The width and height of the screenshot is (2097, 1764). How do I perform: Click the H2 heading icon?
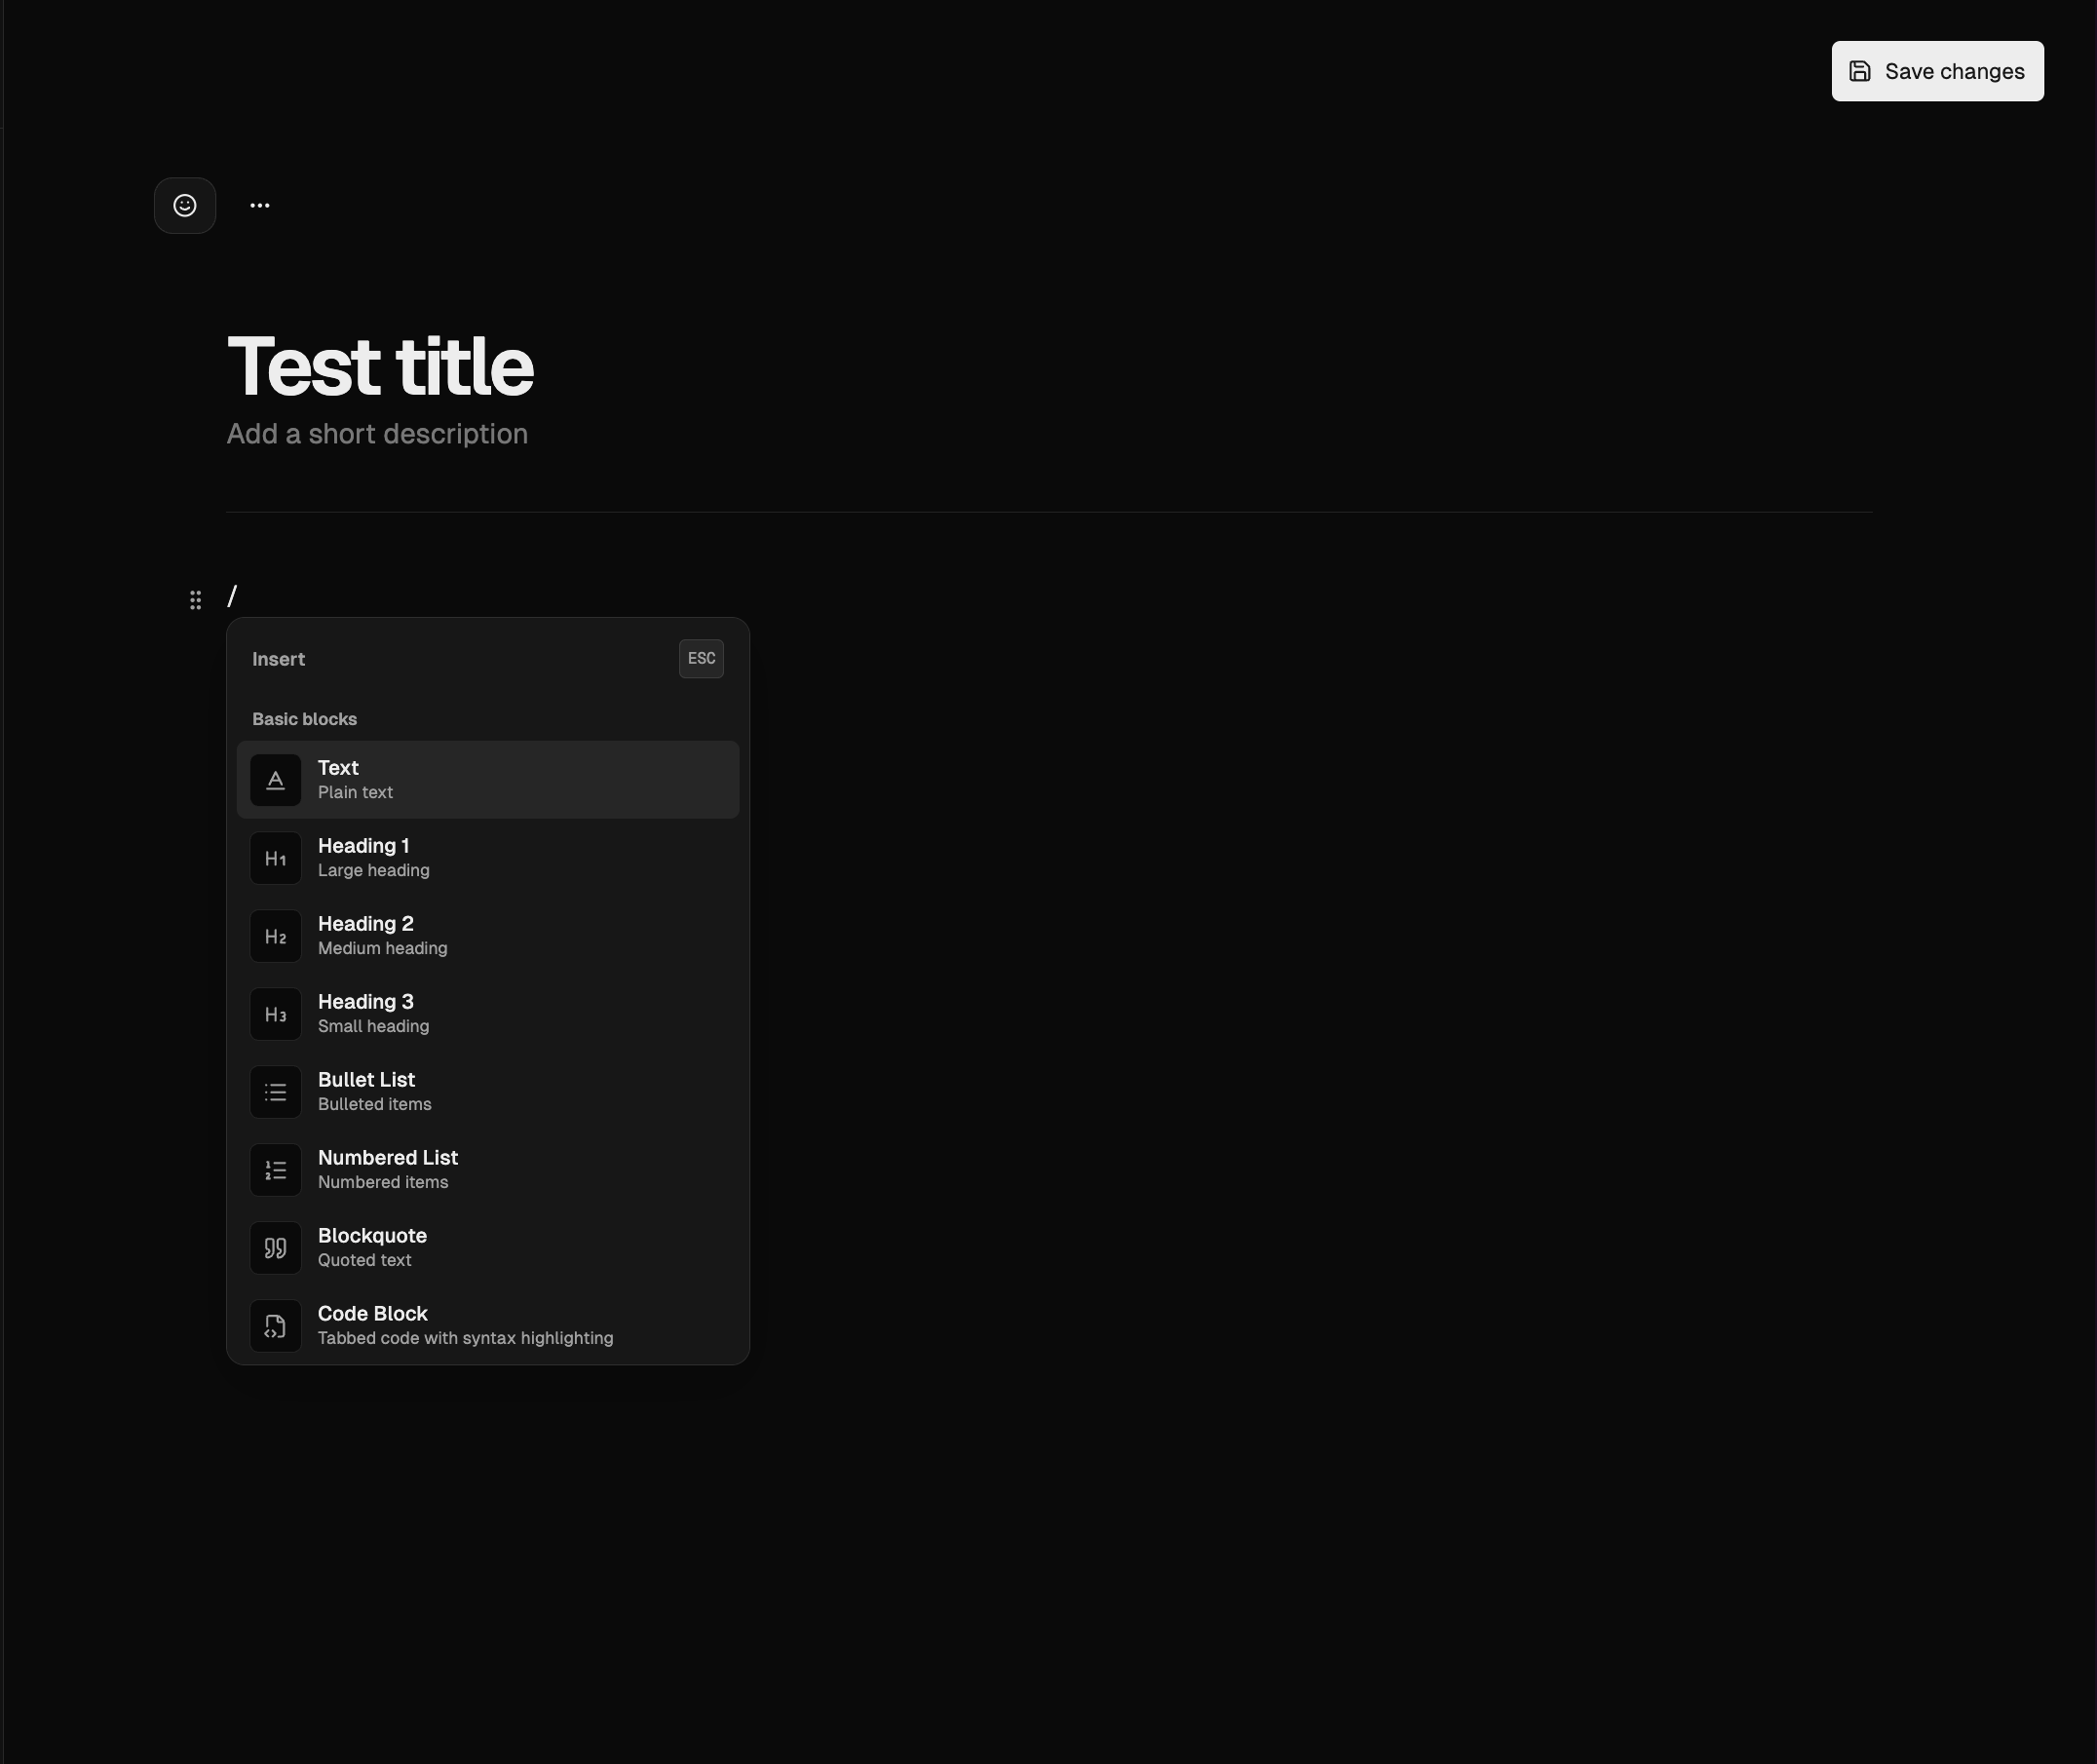[276, 936]
